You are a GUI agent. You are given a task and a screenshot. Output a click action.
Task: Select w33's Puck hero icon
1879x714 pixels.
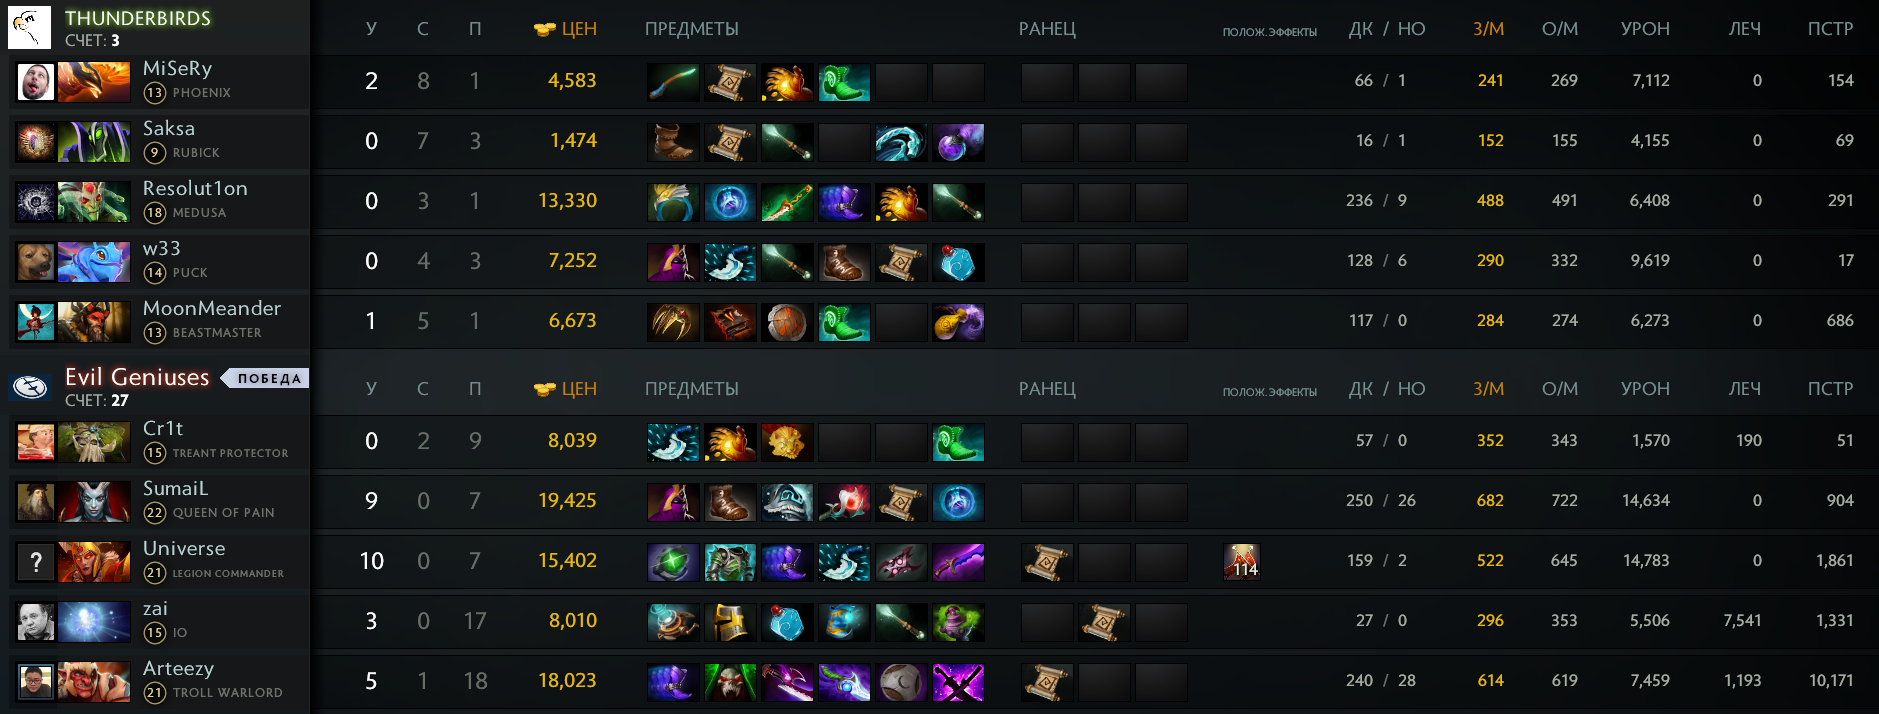pyautogui.click(x=94, y=262)
